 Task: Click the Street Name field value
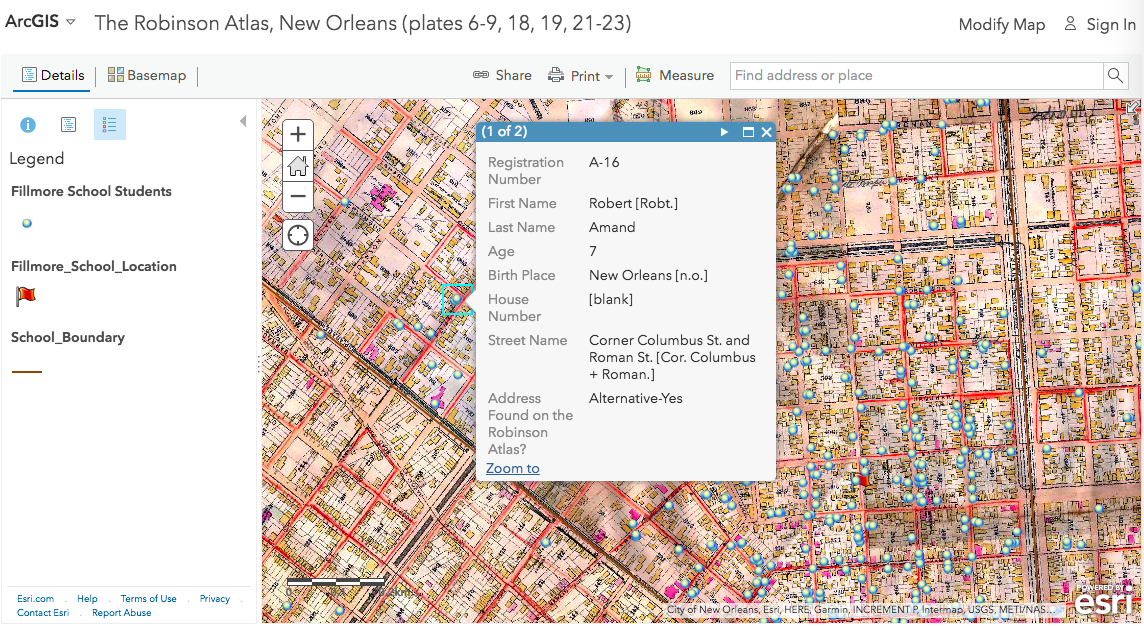(x=673, y=358)
